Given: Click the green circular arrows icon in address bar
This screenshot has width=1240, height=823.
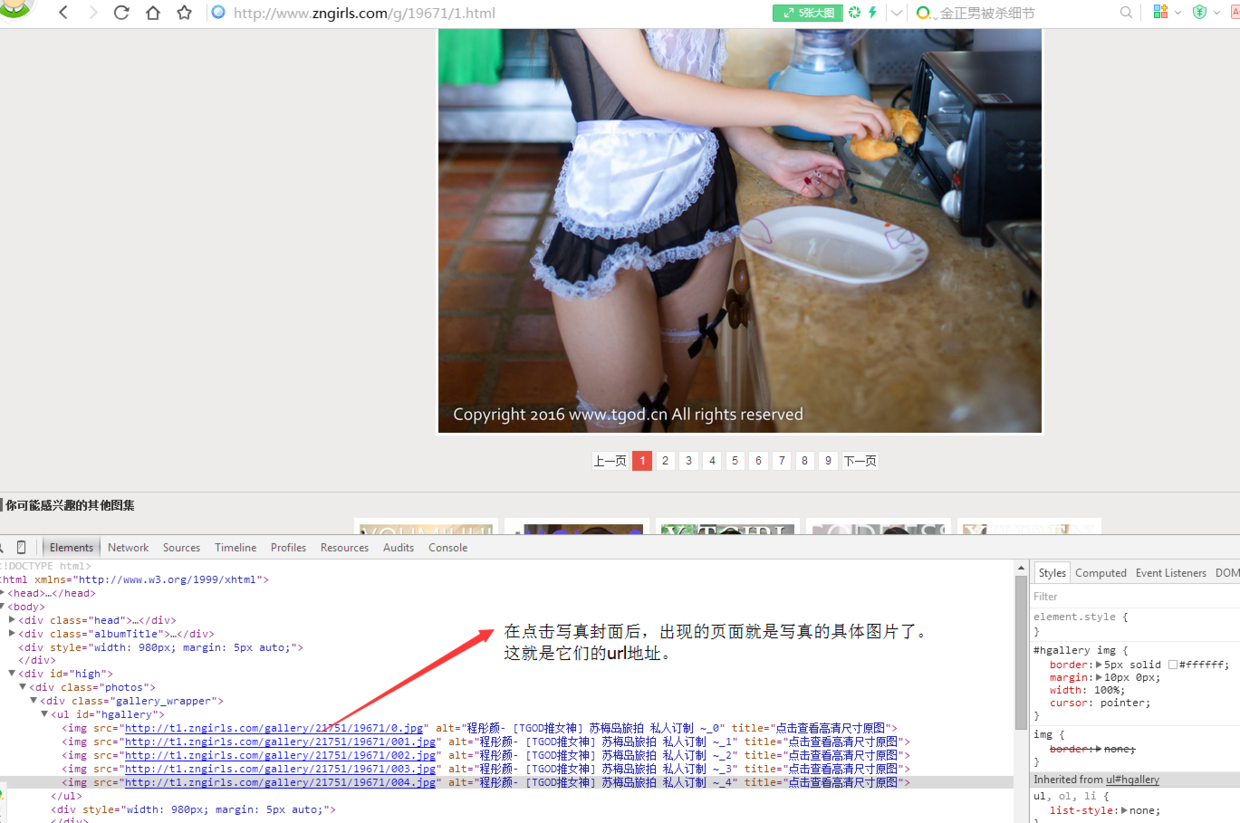Looking at the screenshot, I should point(854,13).
